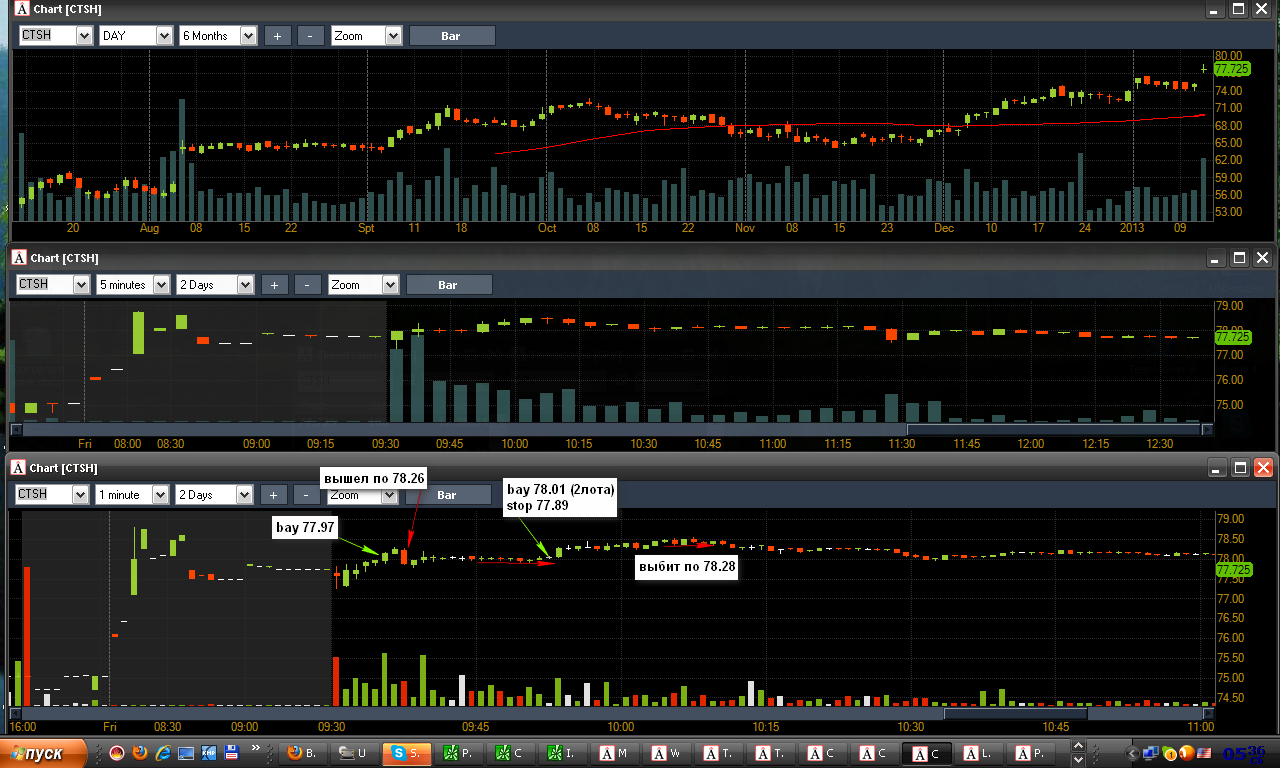Switch to the Skype taskbar button
The height and width of the screenshot is (768, 1280).
[408, 753]
